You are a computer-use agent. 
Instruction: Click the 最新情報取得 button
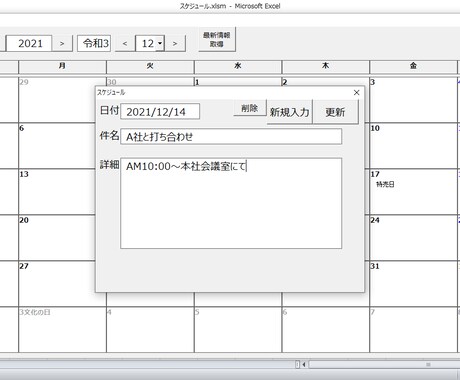[x=217, y=39]
